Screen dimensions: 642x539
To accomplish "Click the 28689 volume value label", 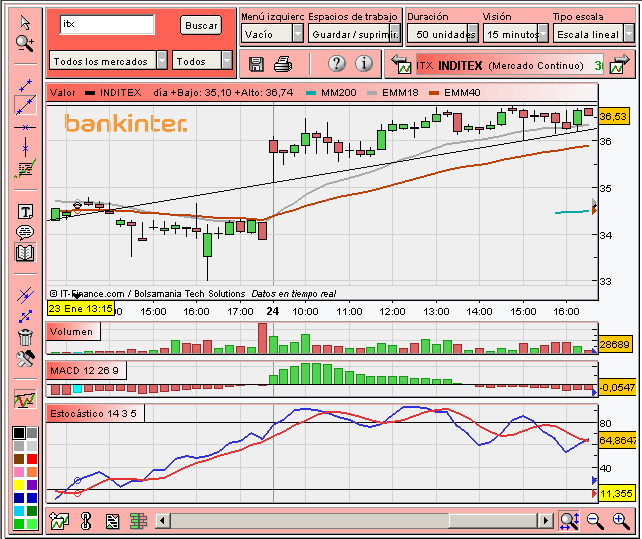I will coord(614,344).
